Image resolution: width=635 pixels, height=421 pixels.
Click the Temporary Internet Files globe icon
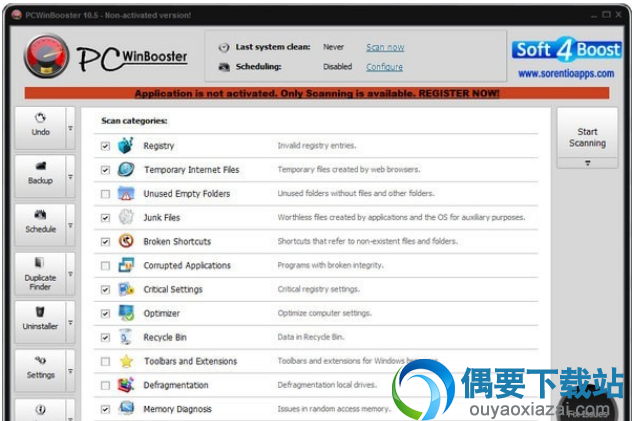click(126, 169)
